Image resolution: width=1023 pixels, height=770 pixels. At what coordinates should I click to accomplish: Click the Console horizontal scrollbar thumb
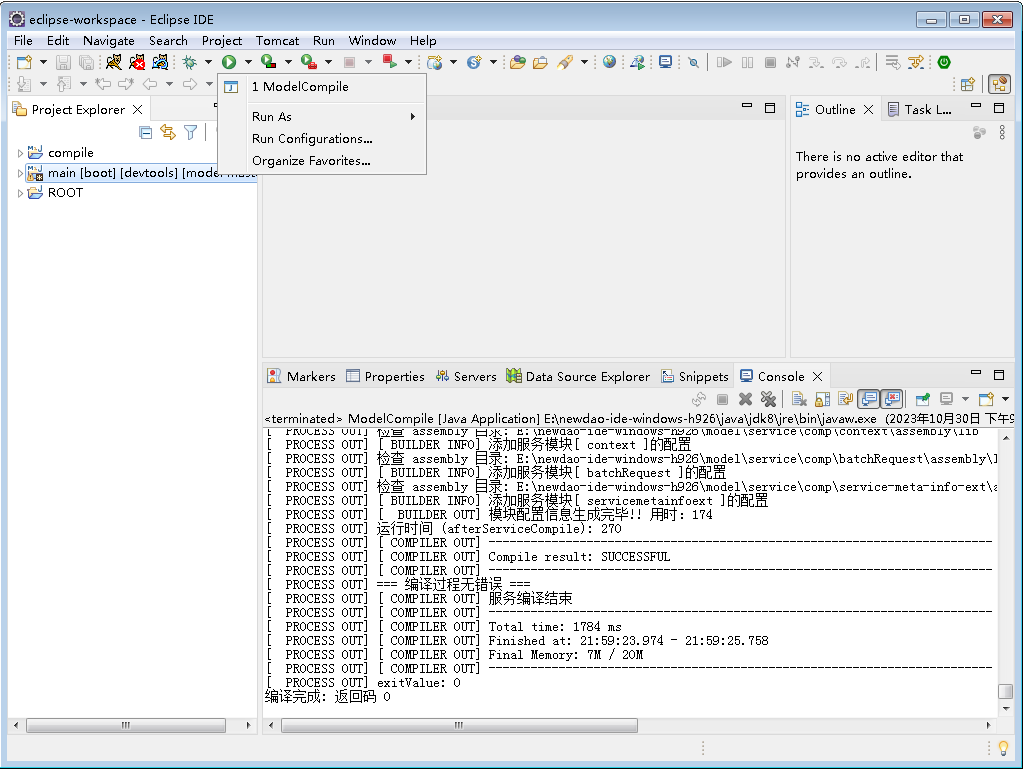point(459,726)
